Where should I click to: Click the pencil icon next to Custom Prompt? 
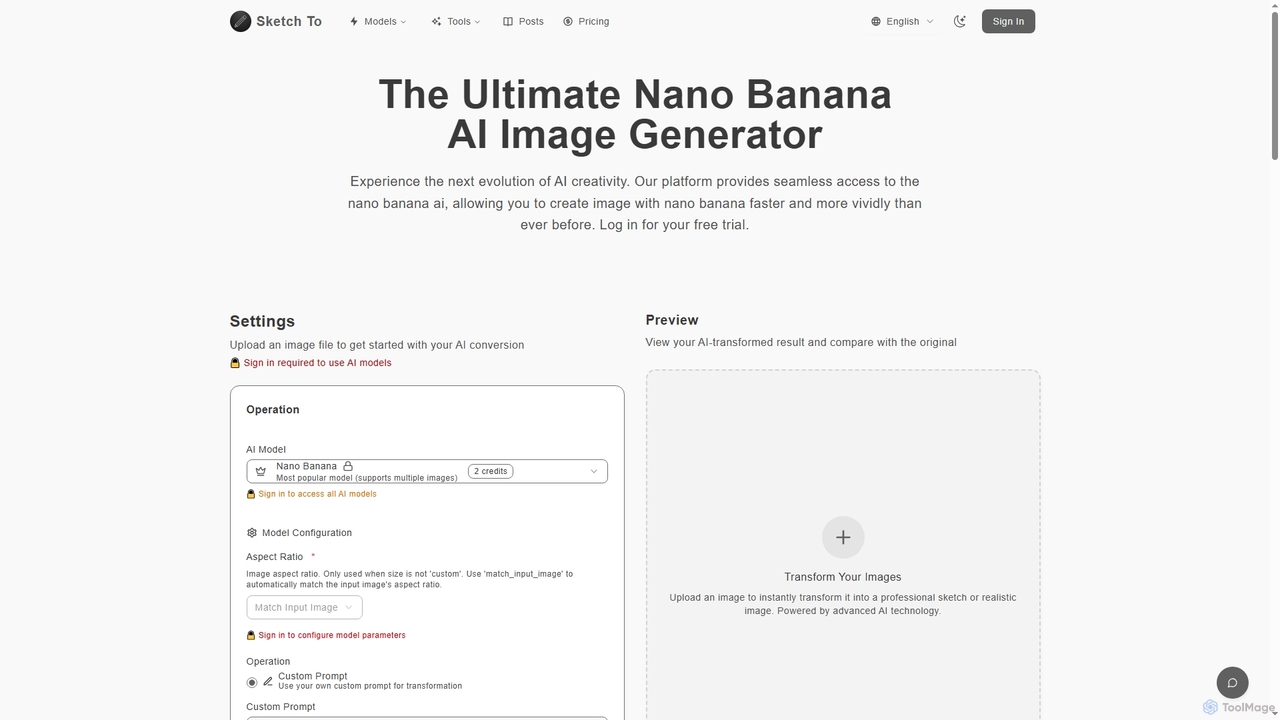(x=268, y=681)
